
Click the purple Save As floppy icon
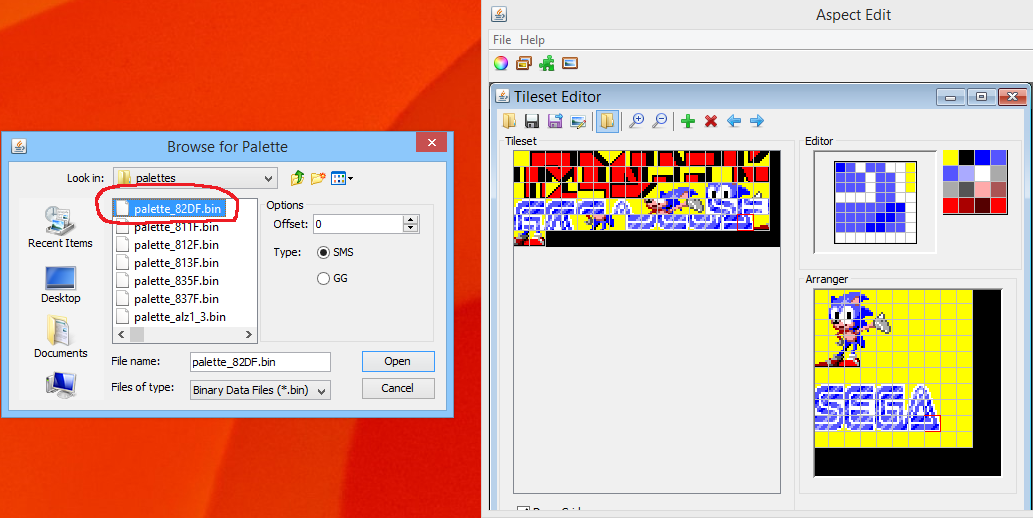555,121
